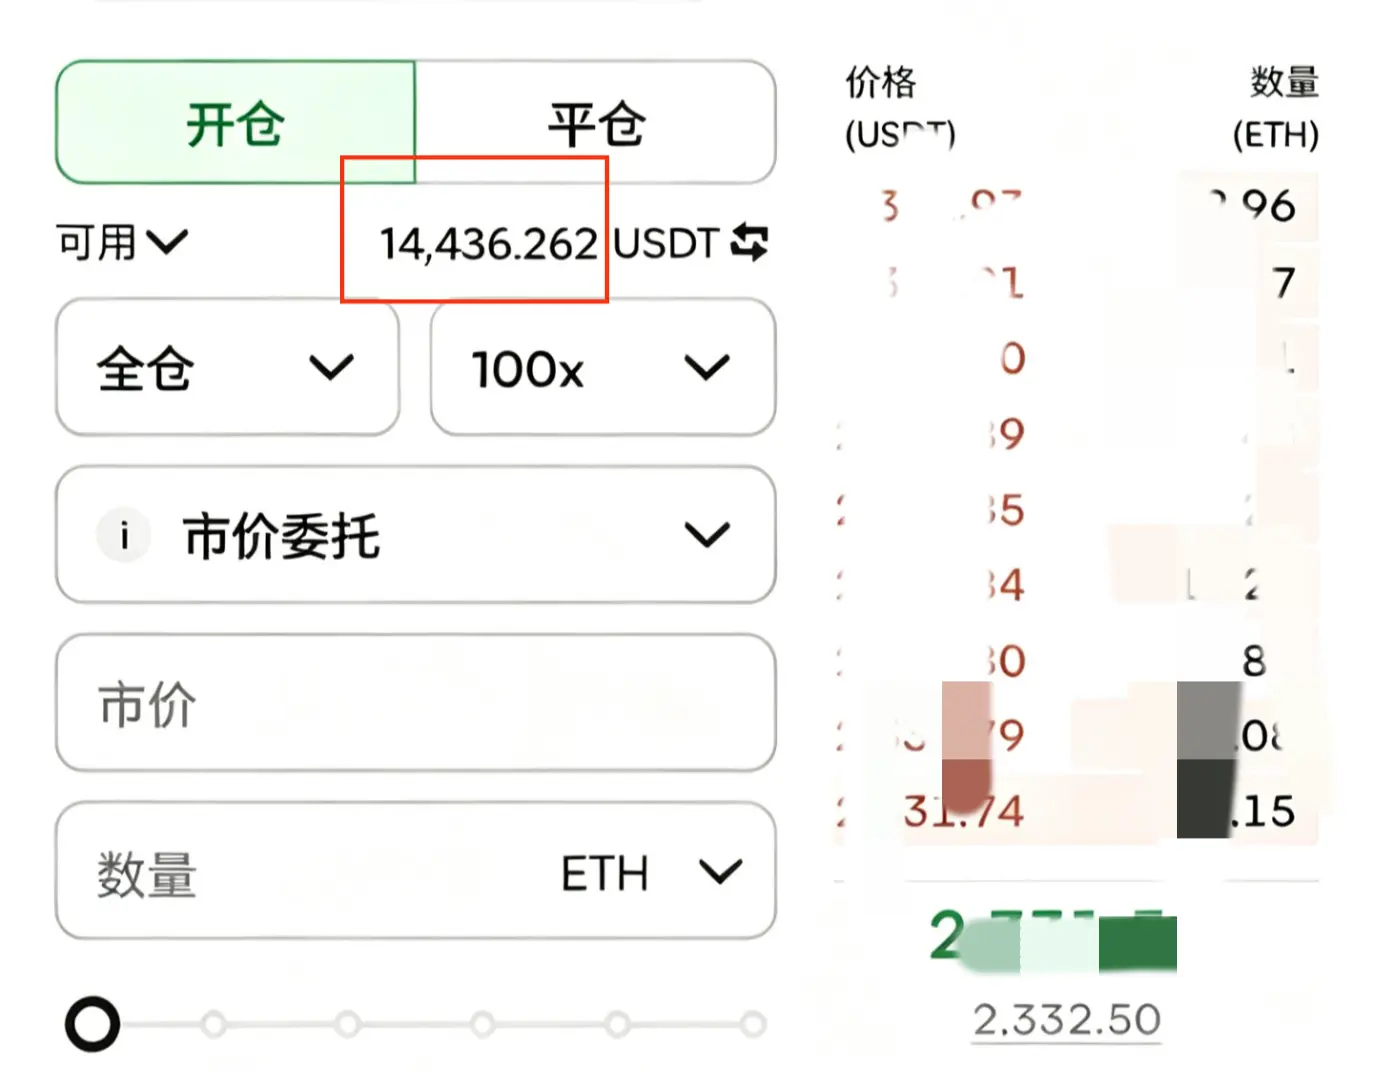The height and width of the screenshot is (1073, 1373).
Task: Tap the USDT swap arrows icon
Action: click(749, 242)
